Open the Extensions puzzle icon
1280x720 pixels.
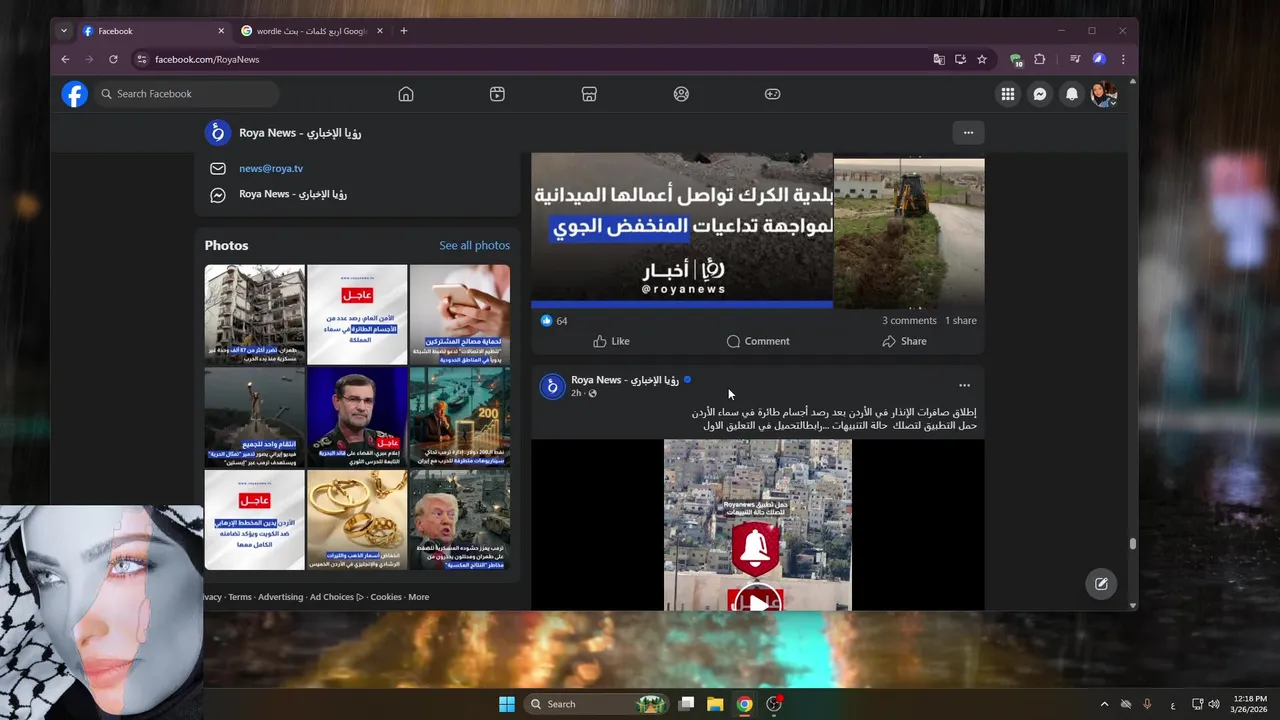(1039, 59)
